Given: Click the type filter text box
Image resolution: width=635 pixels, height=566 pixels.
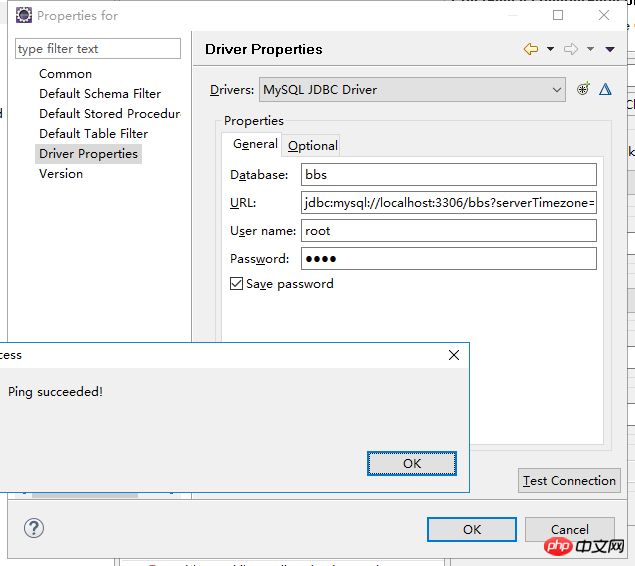Looking at the screenshot, I should [98, 49].
